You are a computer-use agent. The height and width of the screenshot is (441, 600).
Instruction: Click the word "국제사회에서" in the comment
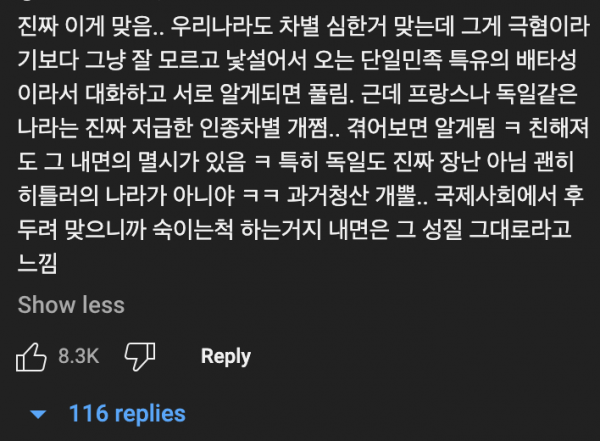click(x=495, y=195)
